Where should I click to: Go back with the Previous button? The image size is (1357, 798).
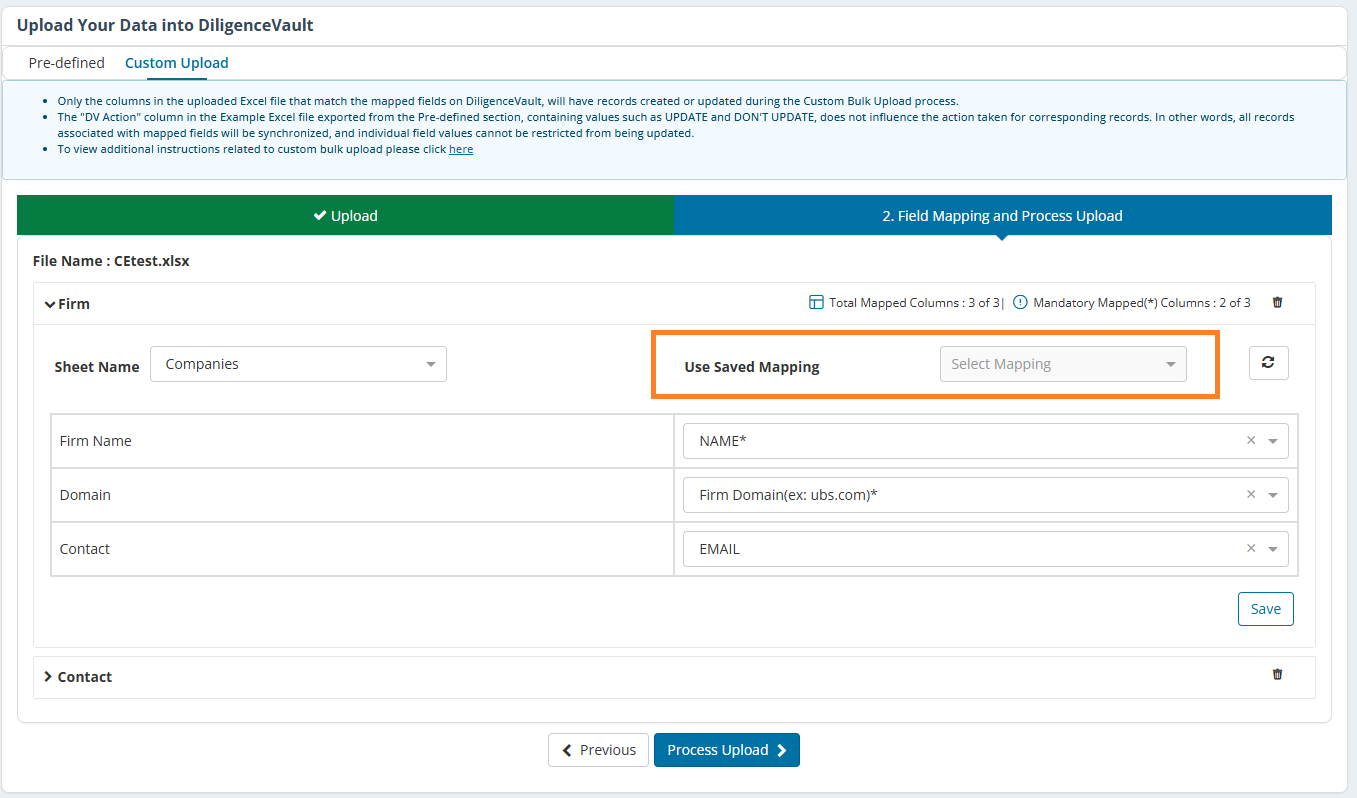[x=598, y=750]
